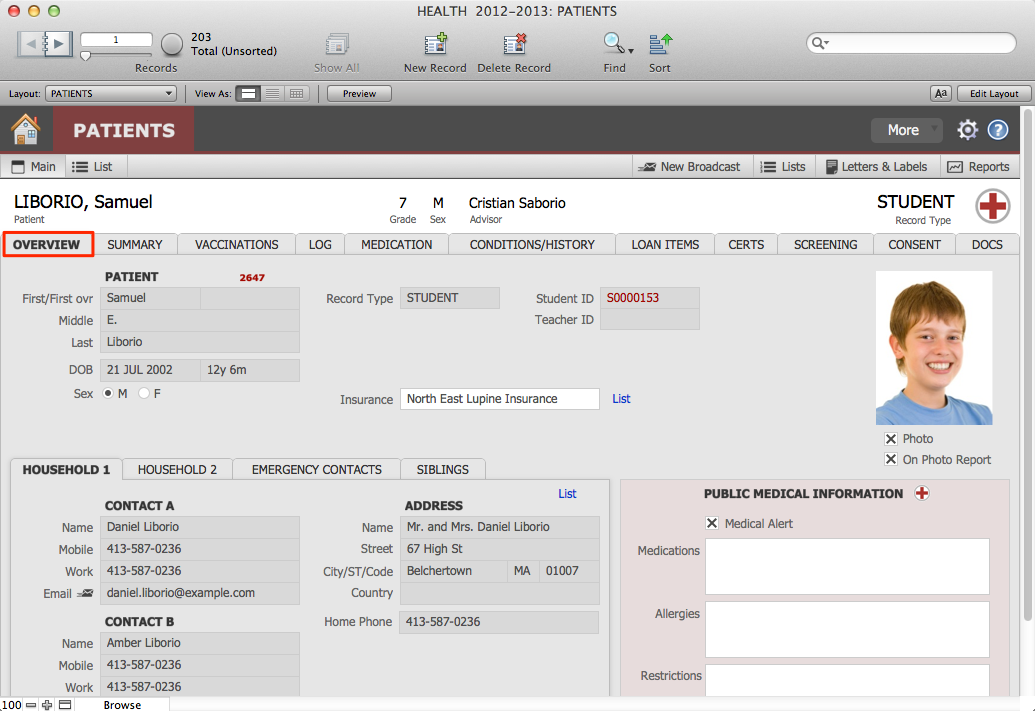This screenshot has height=711, width=1035.
Task: Open settings with the gear icon
Action: [x=967, y=130]
